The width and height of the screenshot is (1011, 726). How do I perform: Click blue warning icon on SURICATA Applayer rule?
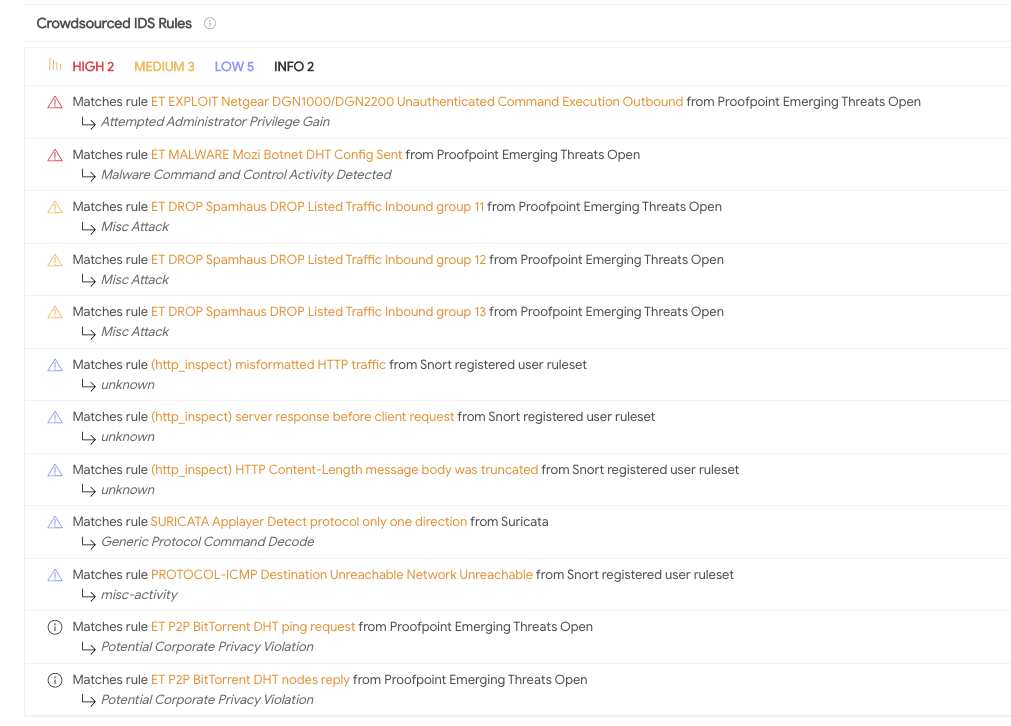55,522
